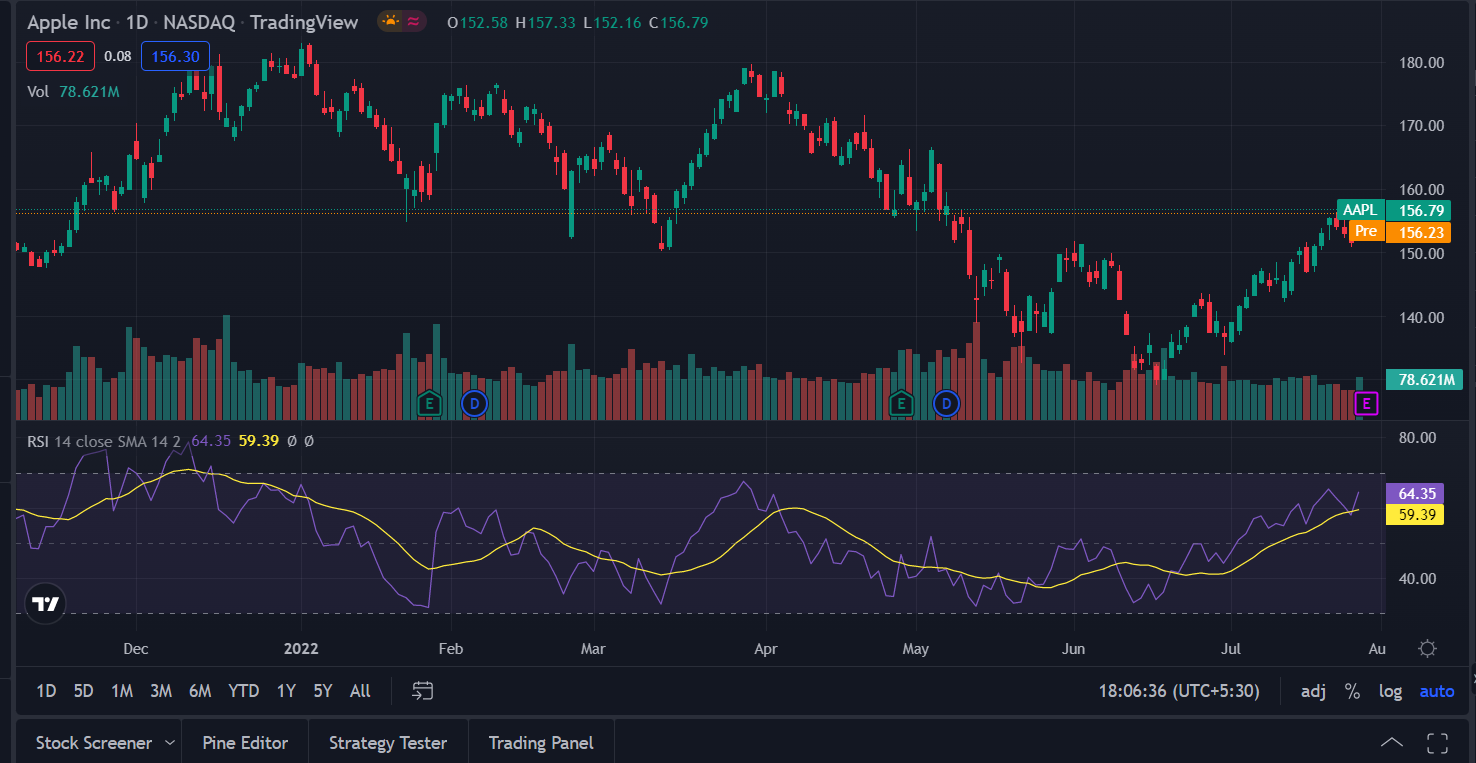Screen dimensions: 1476x763
Task: Click the 1D interval in chart title
Action: [137, 22]
